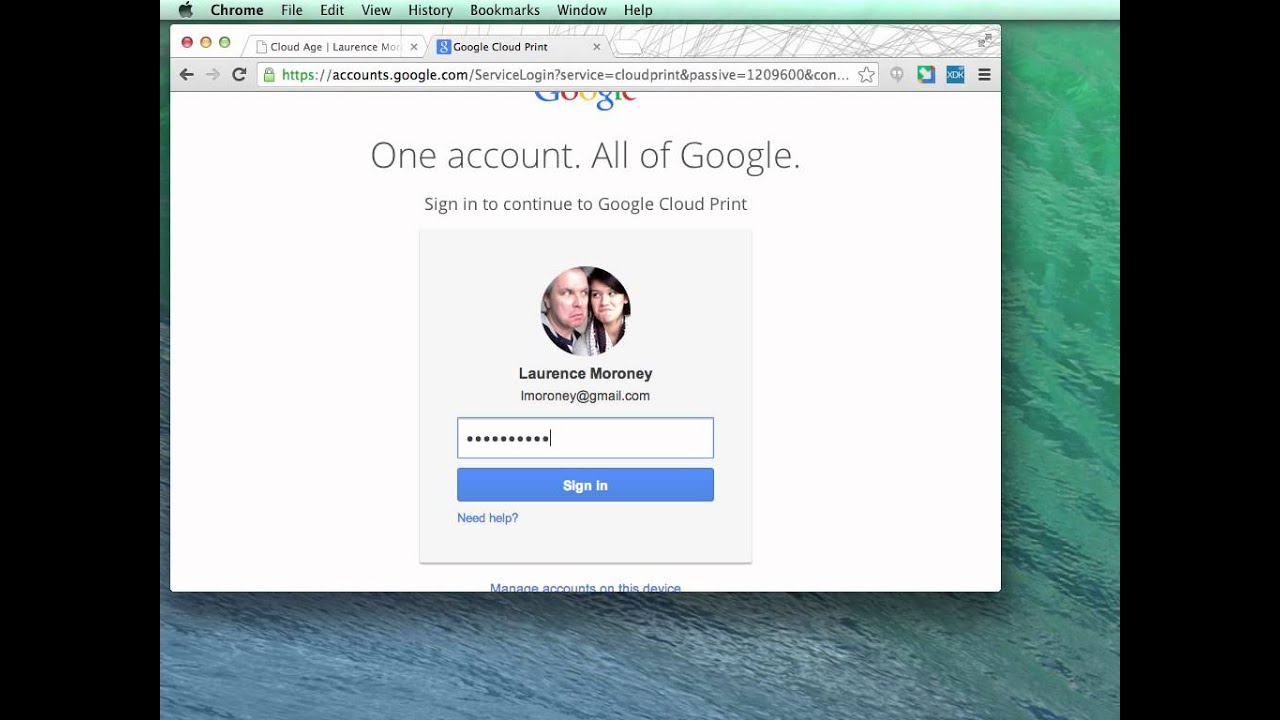Click Manage accounts on this device link

click(585, 588)
